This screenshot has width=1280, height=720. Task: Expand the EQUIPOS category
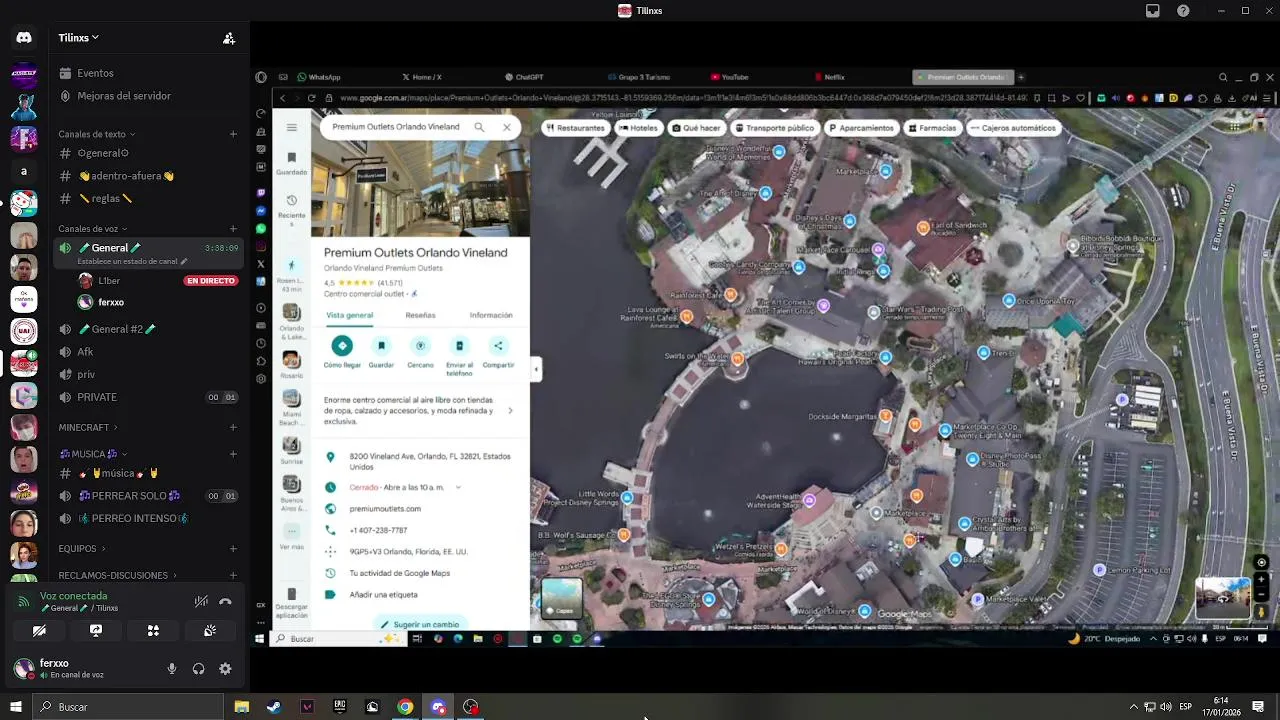pos(82,549)
